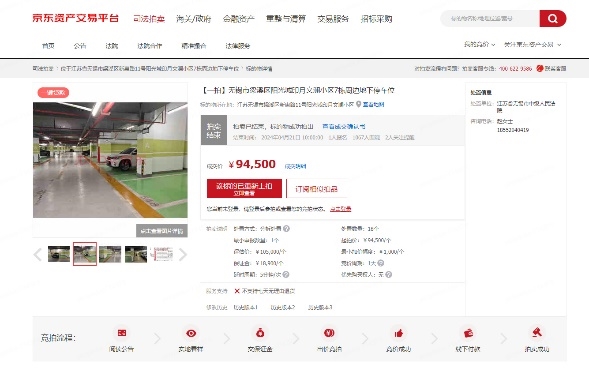Click the red status badge above the photo
Viewport: 589px width, 368px height.
pos(53,92)
